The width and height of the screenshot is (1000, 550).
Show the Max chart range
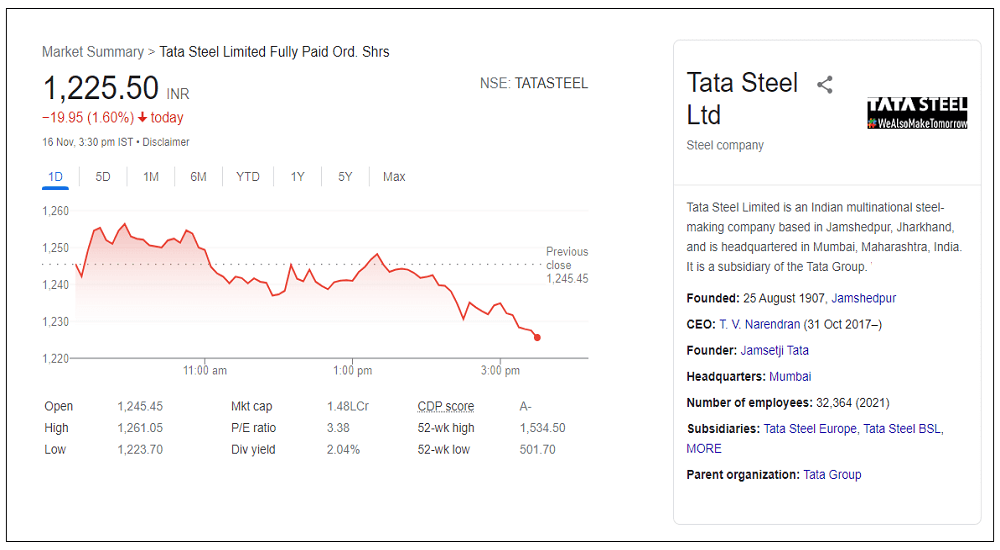coord(394,177)
